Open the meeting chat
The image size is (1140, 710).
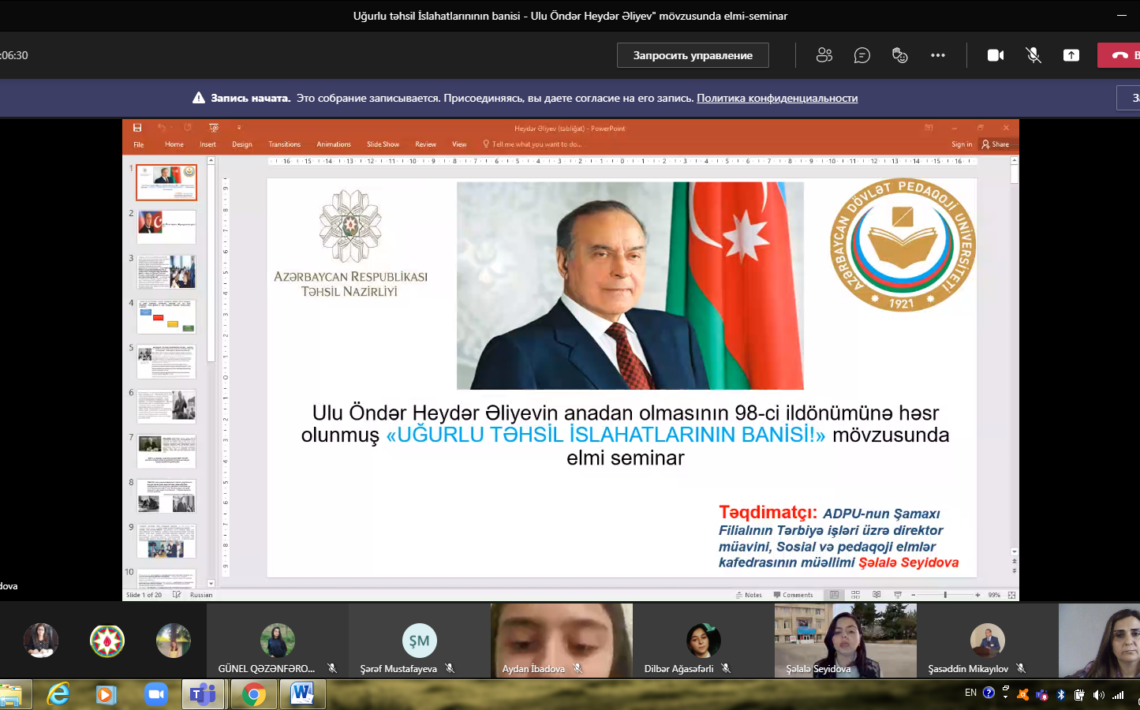(x=862, y=55)
